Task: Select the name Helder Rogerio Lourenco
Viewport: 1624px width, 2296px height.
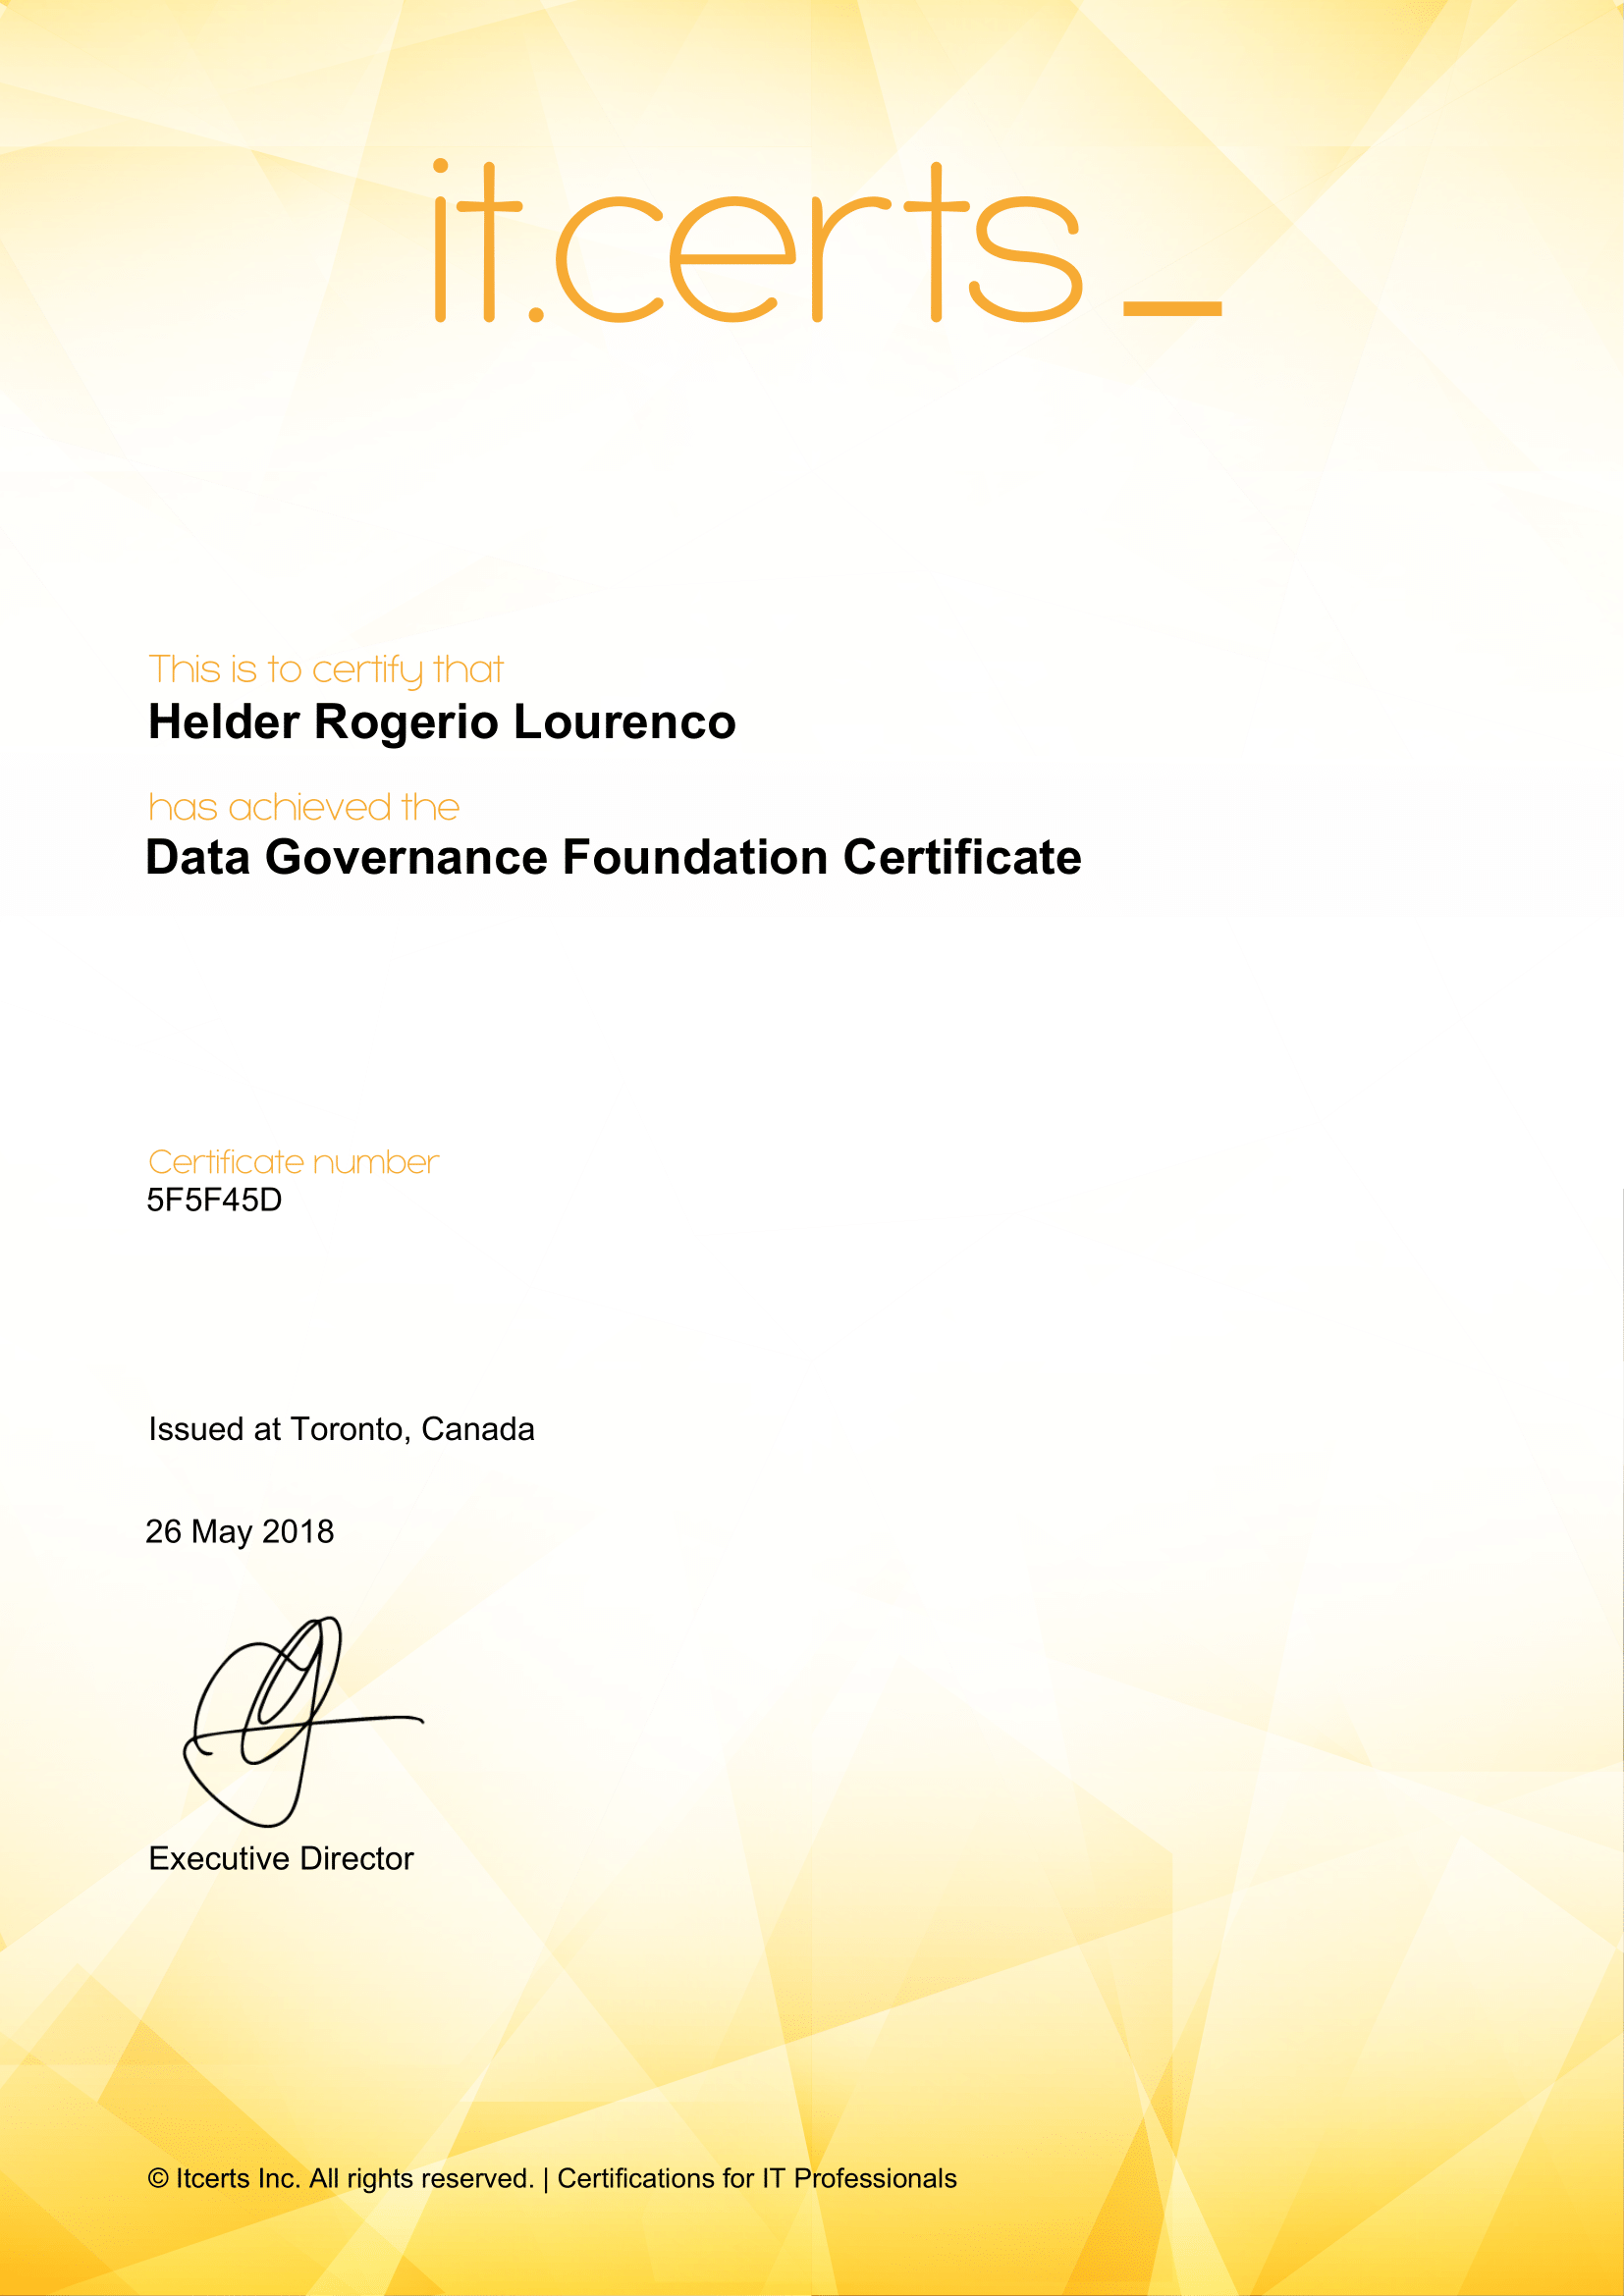Action: click(x=441, y=722)
